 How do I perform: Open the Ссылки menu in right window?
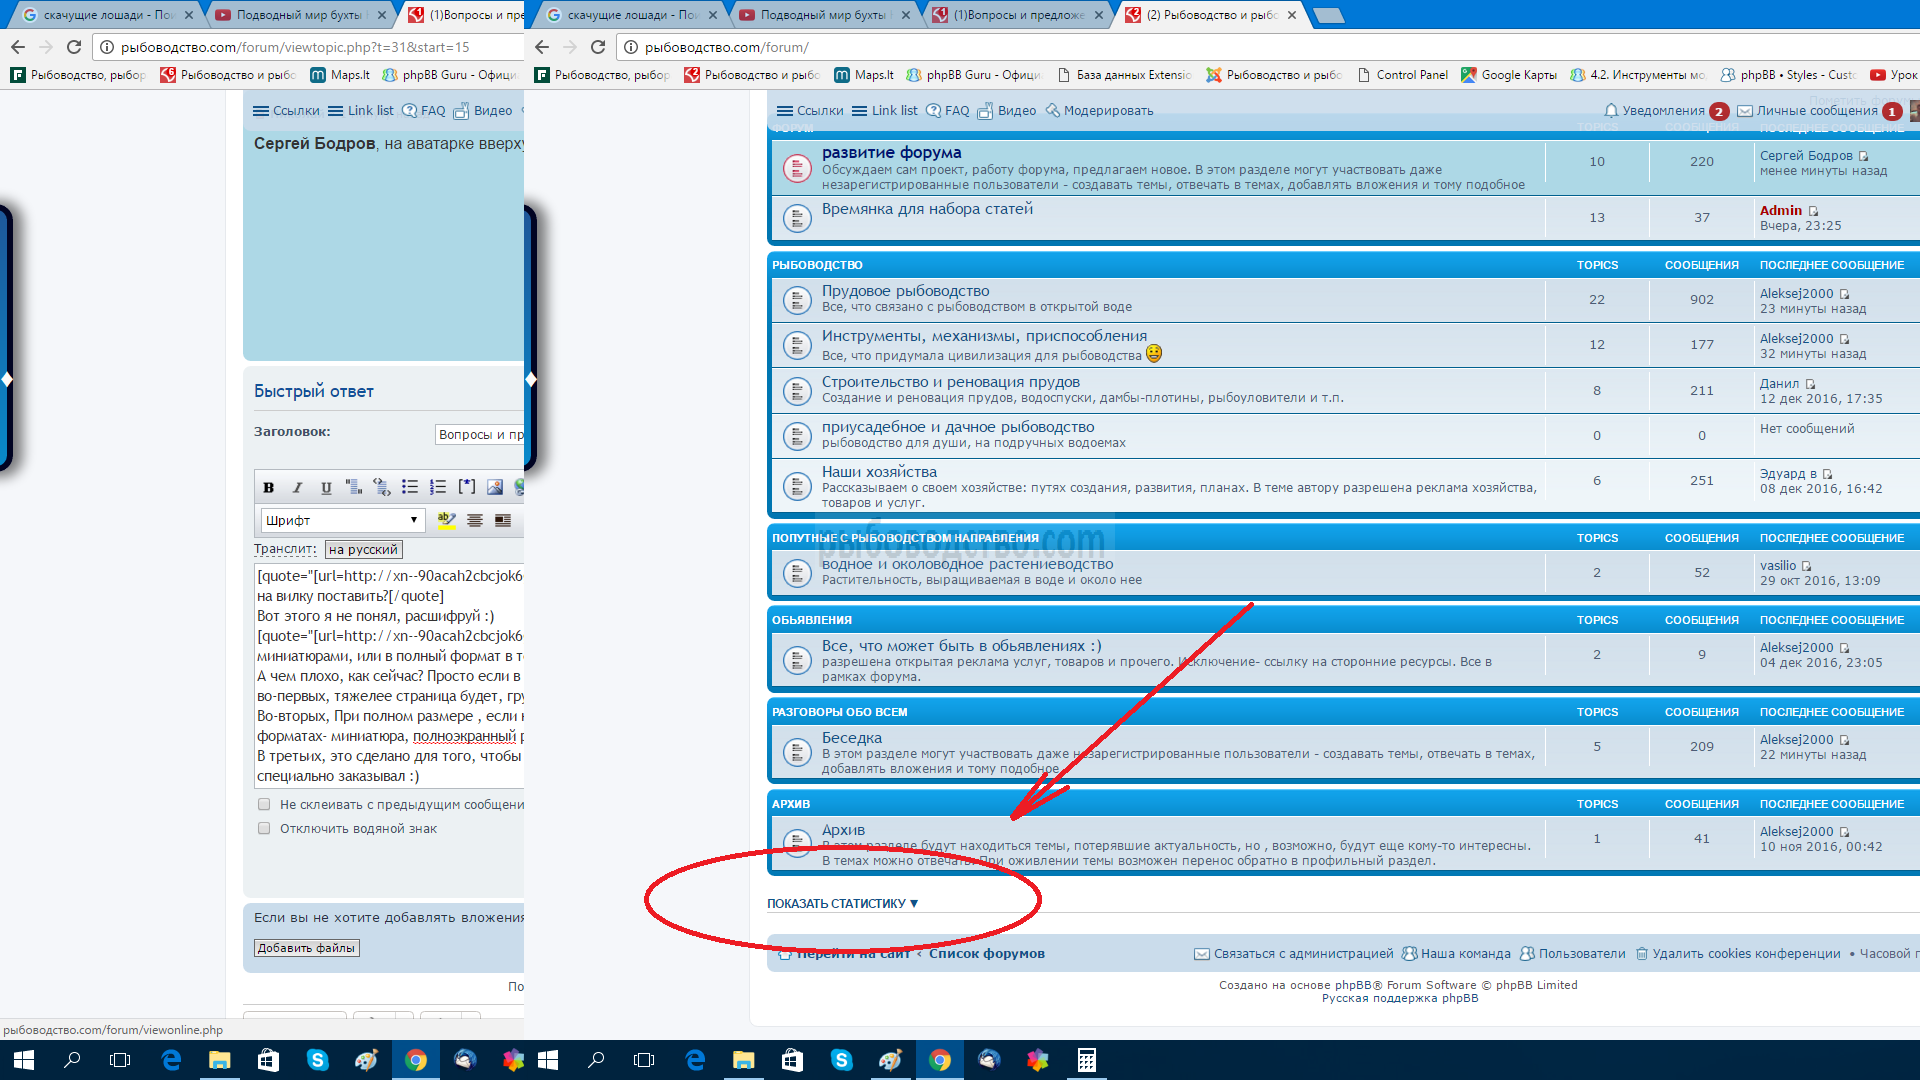810,111
